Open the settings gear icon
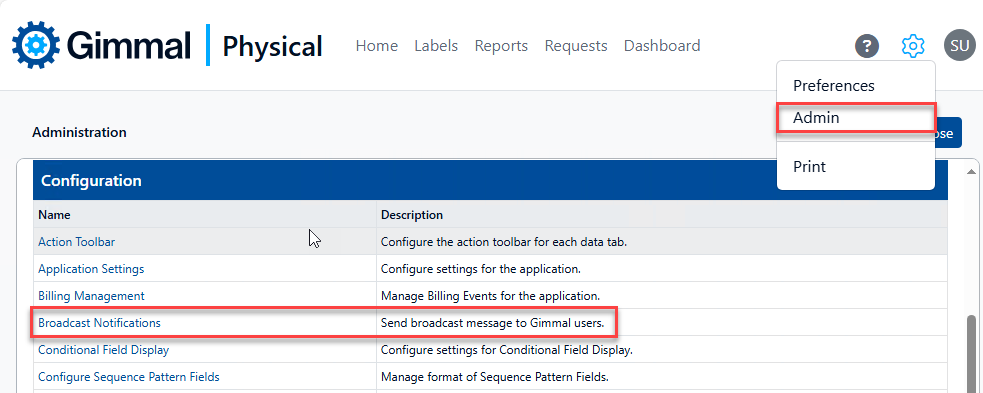The width and height of the screenshot is (983, 393). pyautogui.click(x=913, y=46)
